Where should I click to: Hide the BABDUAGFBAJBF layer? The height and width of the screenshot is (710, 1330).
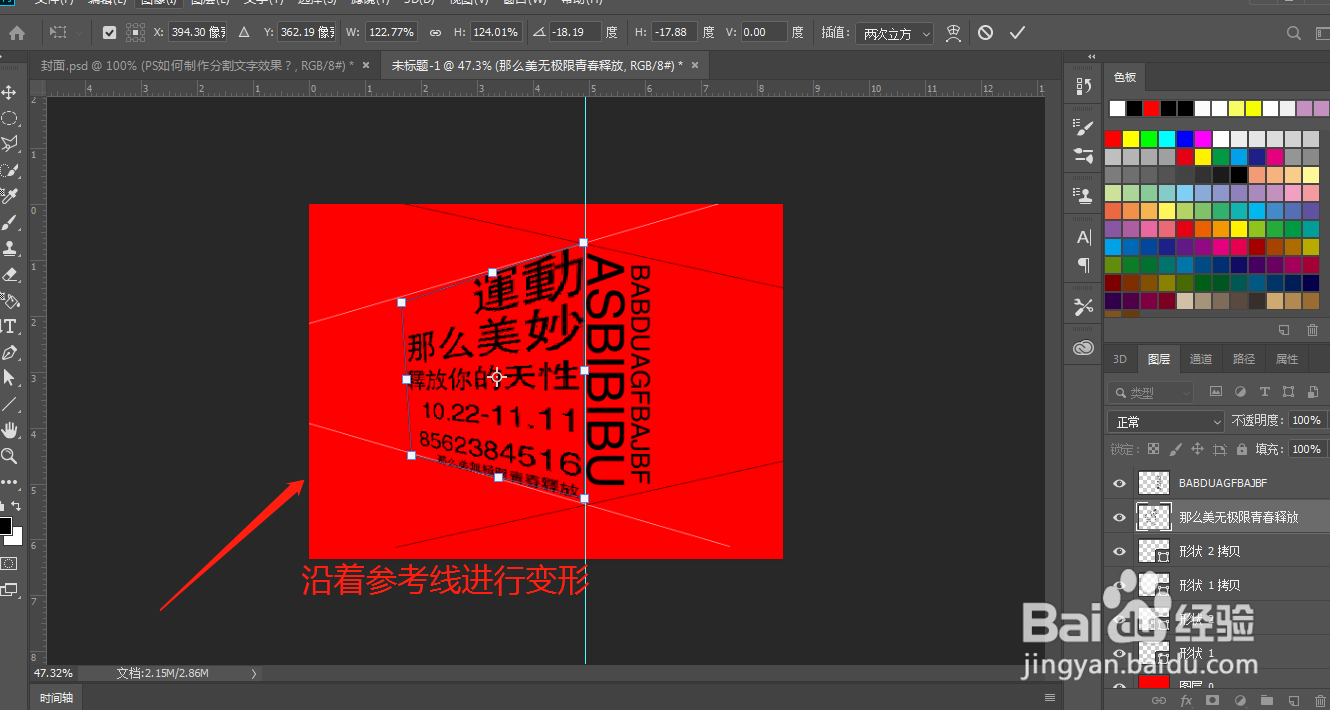click(x=1119, y=483)
